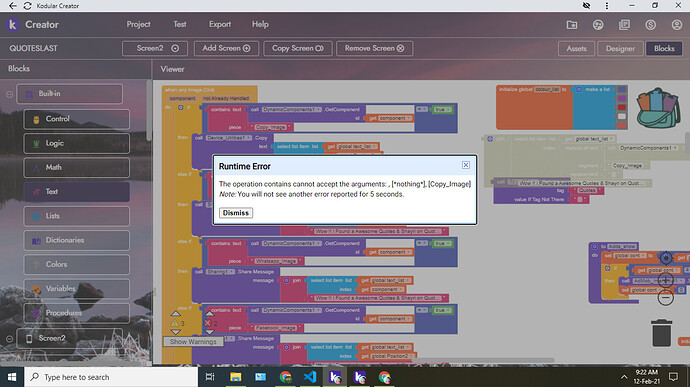Click Show Warnings button

193,342
